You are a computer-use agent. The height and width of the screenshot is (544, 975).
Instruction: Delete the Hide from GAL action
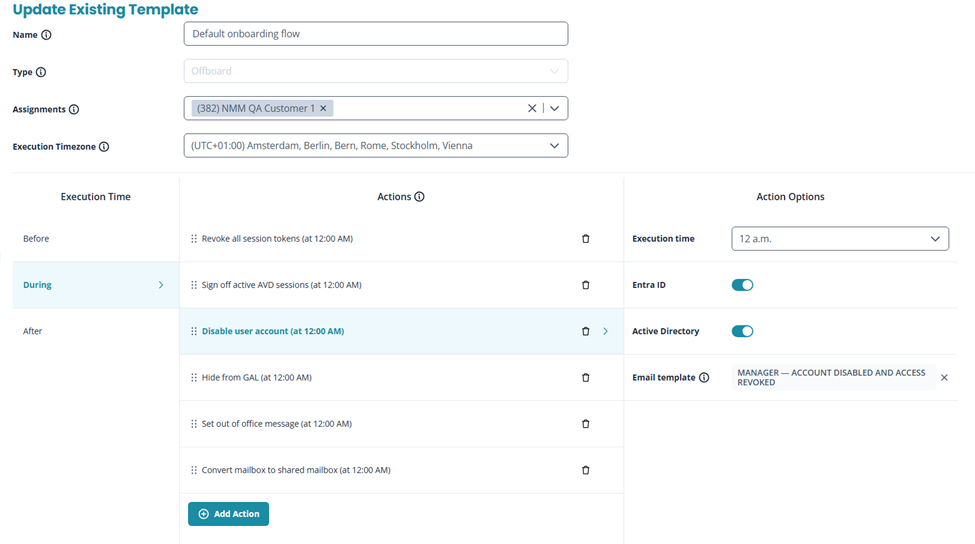[x=586, y=378]
